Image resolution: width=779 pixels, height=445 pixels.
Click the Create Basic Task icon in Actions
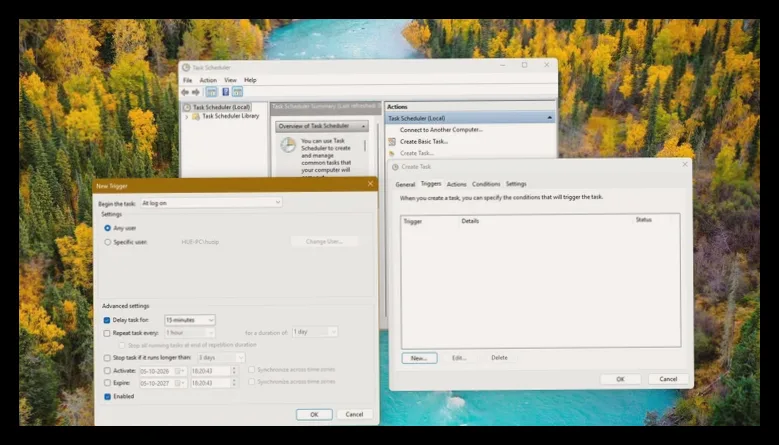click(392, 142)
